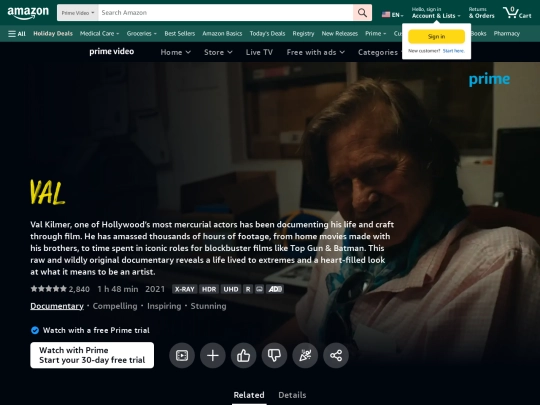Image resolution: width=540 pixels, height=405 pixels.
Task: Click the five-star rating icons
Action: (x=49, y=289)
